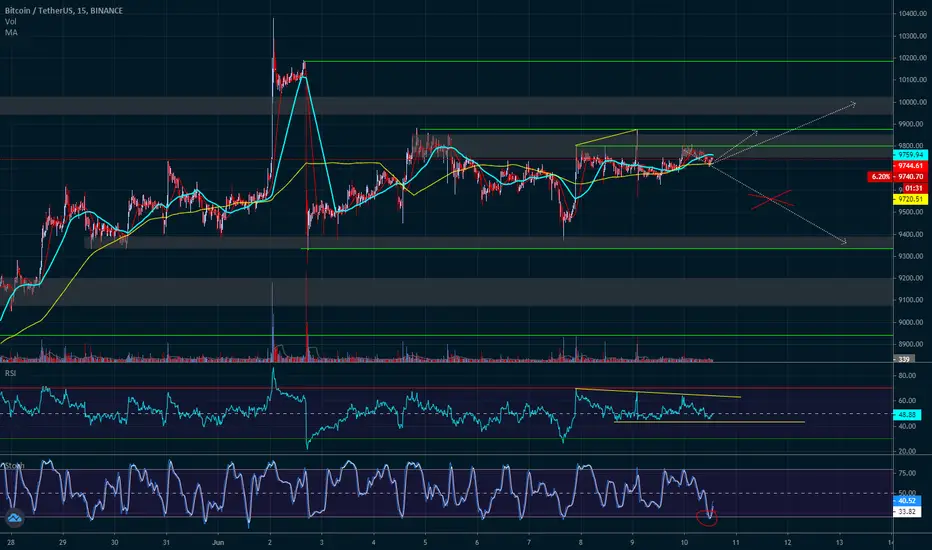This screenshot has width=932, height=550.
Task: Click the 10000.00 price axis label
Action: (x=913, y=102)
